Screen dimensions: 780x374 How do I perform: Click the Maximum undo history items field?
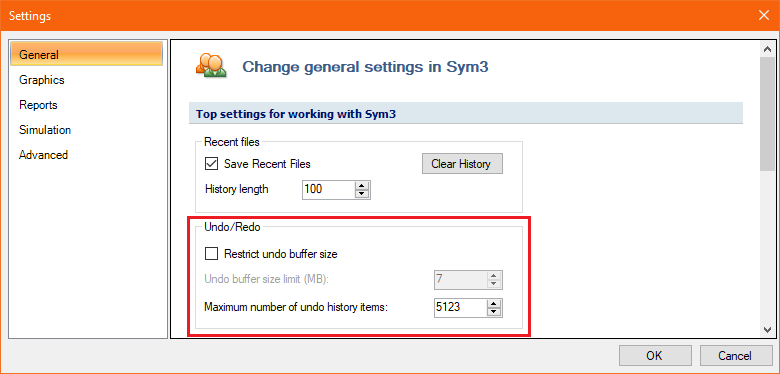(x=460, y=308)
